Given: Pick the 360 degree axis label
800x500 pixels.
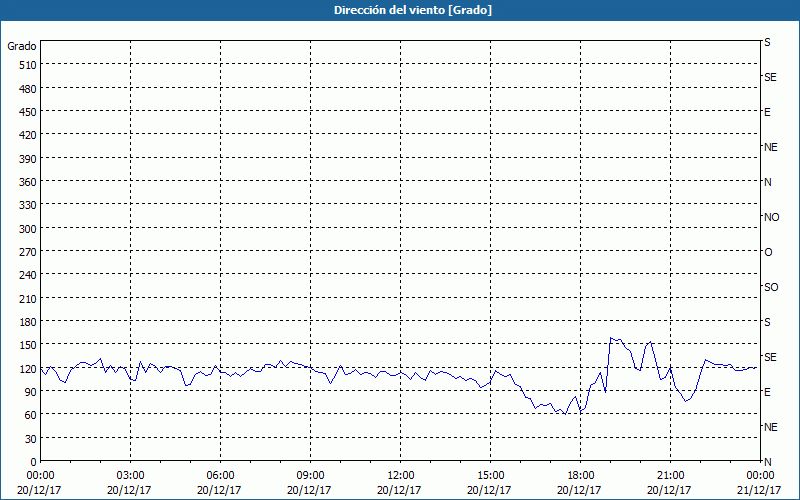Looking at the screenshot, I should [x=28, y=182].
